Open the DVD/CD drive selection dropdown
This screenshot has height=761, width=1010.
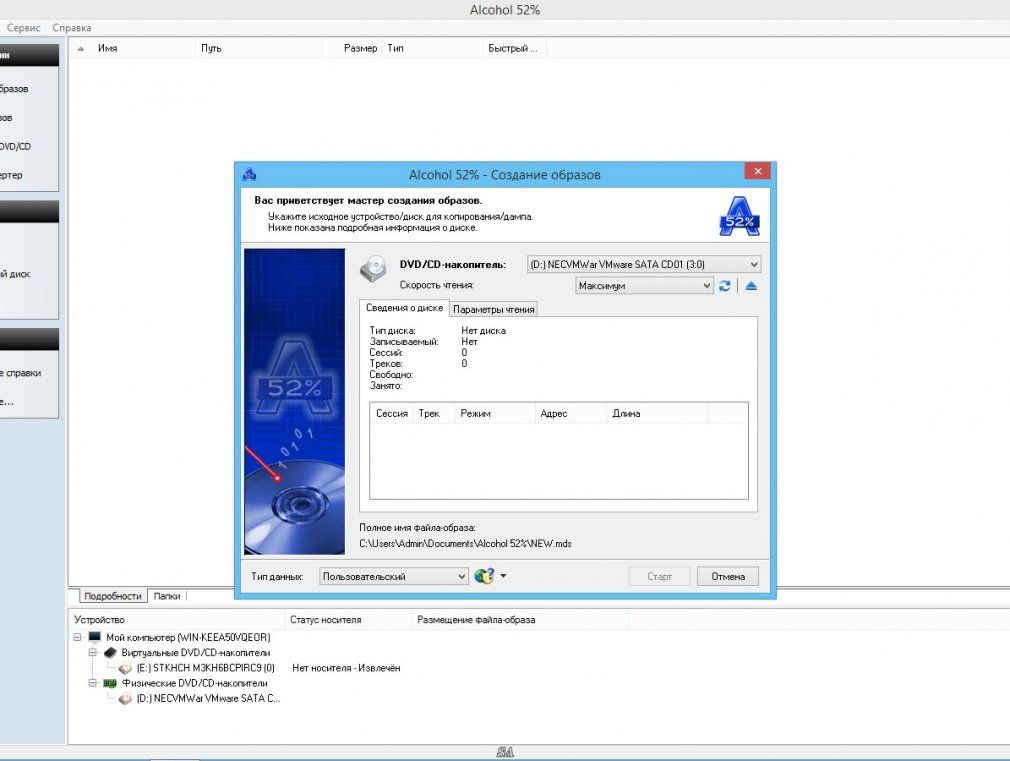point(644,264)
